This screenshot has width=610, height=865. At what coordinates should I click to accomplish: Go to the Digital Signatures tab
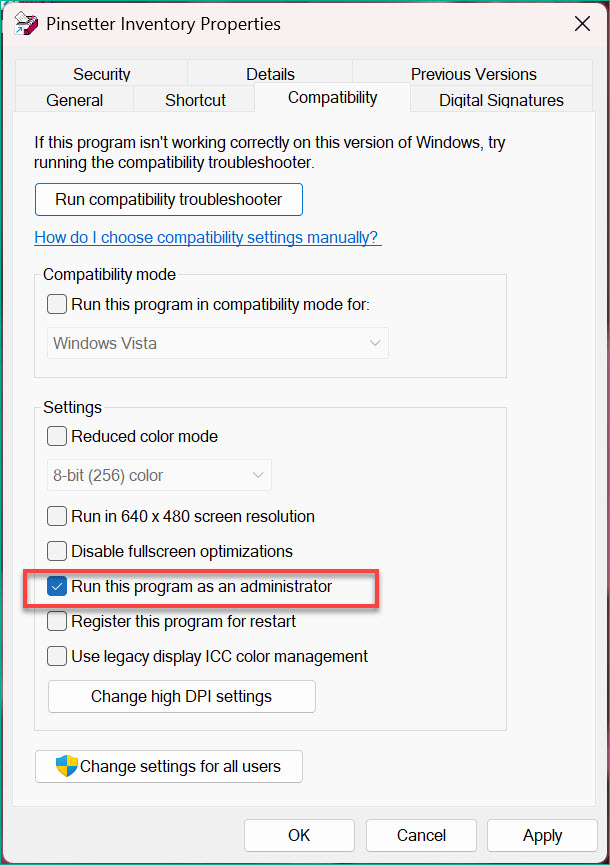pyautogui.click(x=501, y=100)
